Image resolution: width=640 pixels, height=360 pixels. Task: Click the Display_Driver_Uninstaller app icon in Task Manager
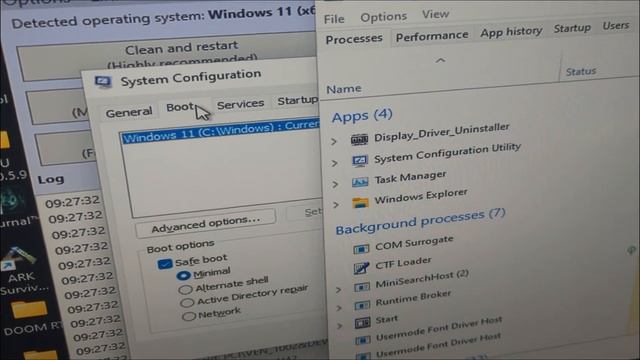point(359,140)
